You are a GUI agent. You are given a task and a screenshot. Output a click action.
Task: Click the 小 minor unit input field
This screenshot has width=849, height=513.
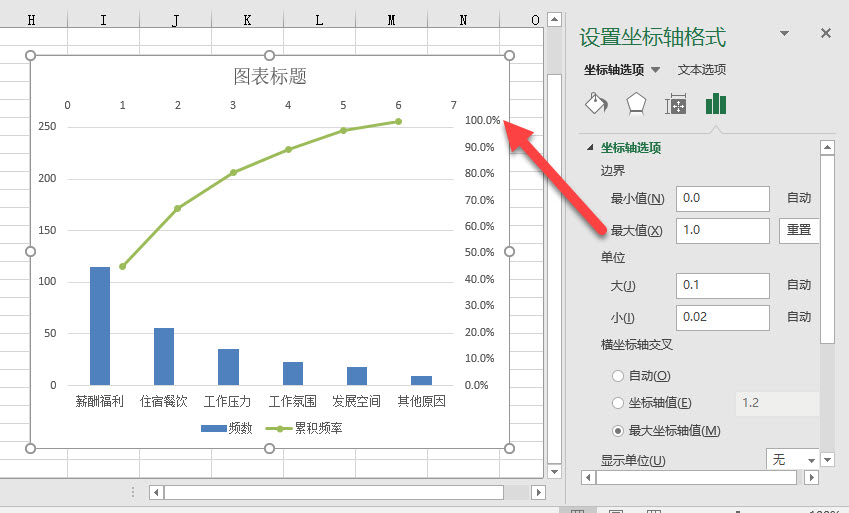click(722, 317)
